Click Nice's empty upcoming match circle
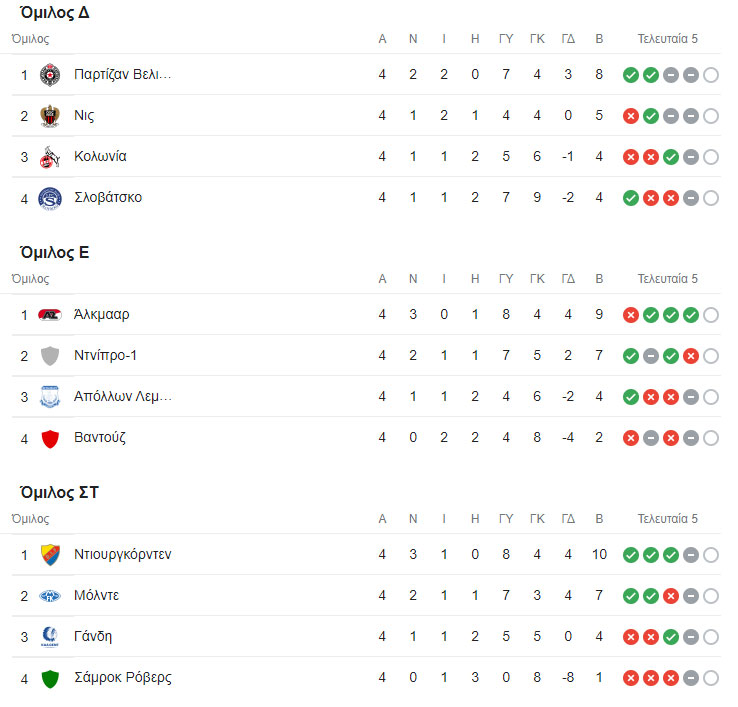The height and width of the screenshot is (707, 738). [710, 116]
